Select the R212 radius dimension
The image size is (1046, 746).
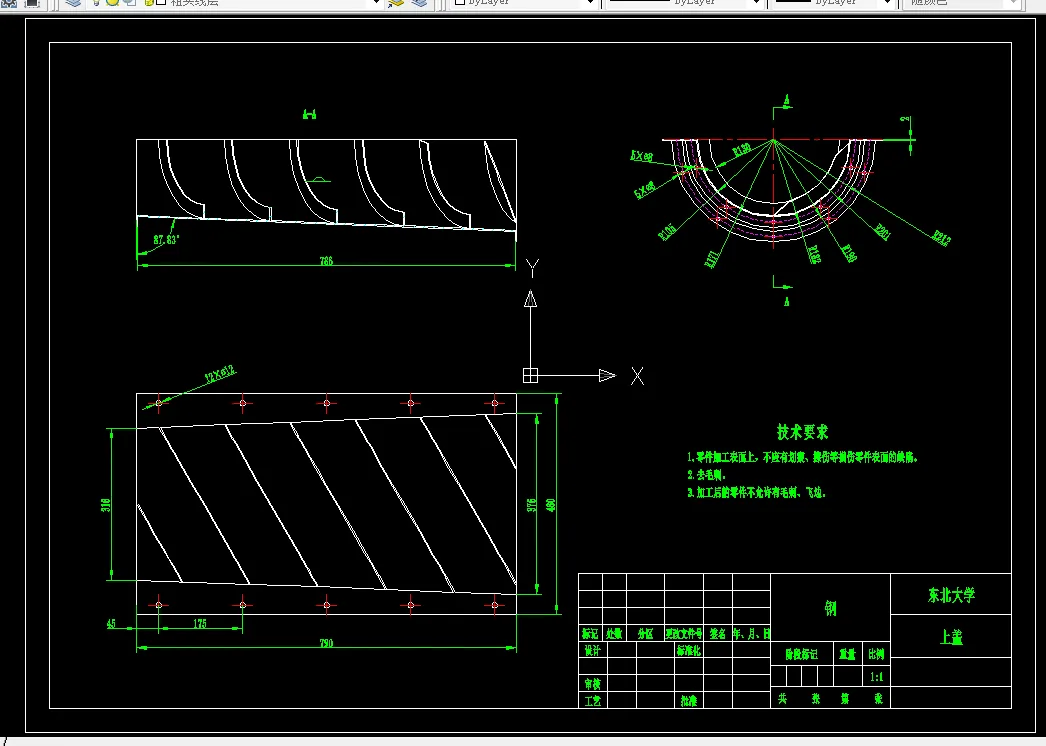click(941, 238)
